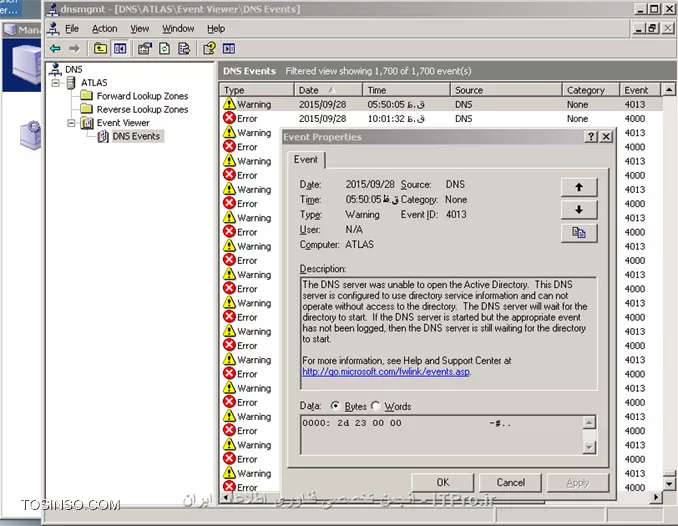Click the Refresh toolbar icon

[164, 48]
